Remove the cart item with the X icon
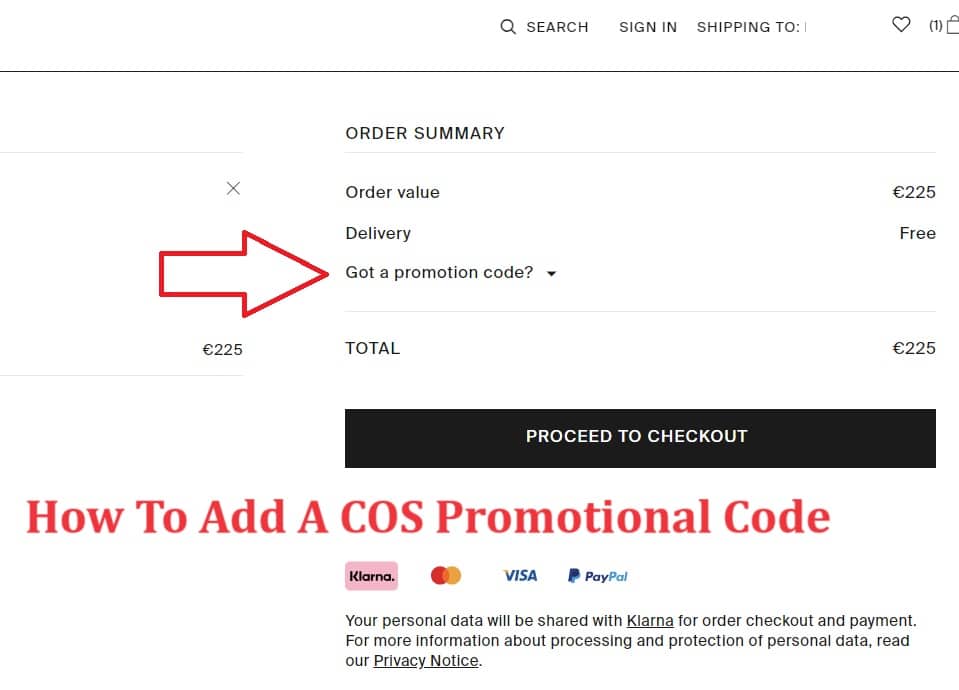Viewport: 959px width, 690px height. (233, 188)
